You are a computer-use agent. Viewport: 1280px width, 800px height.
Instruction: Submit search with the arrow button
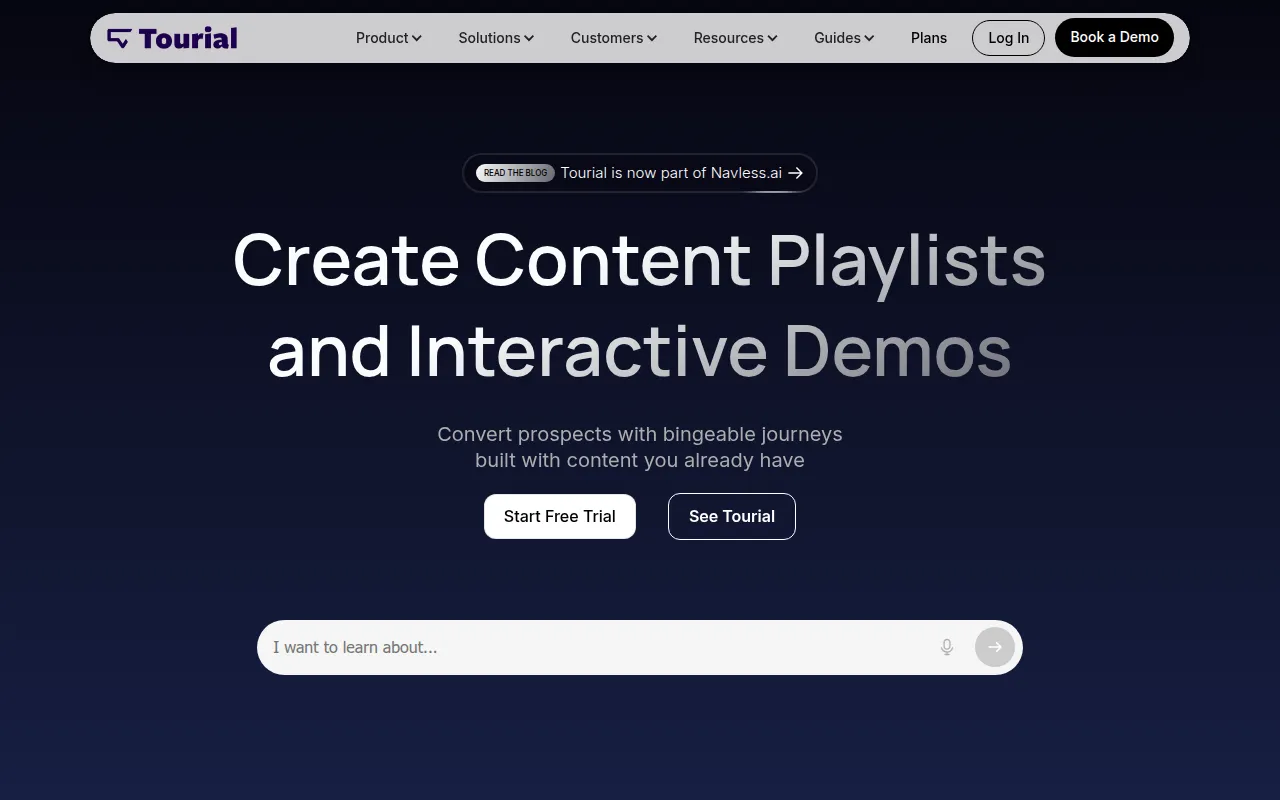click(x=995, y=647)
